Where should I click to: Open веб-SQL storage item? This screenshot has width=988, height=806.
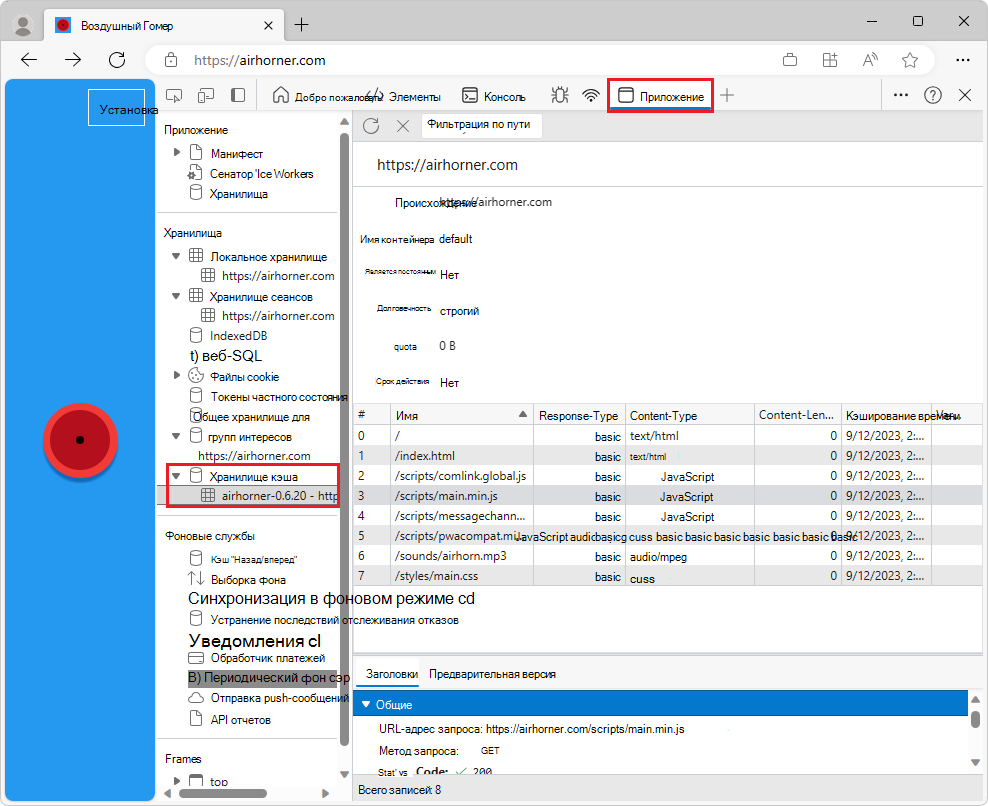click(x=226, y=356)
